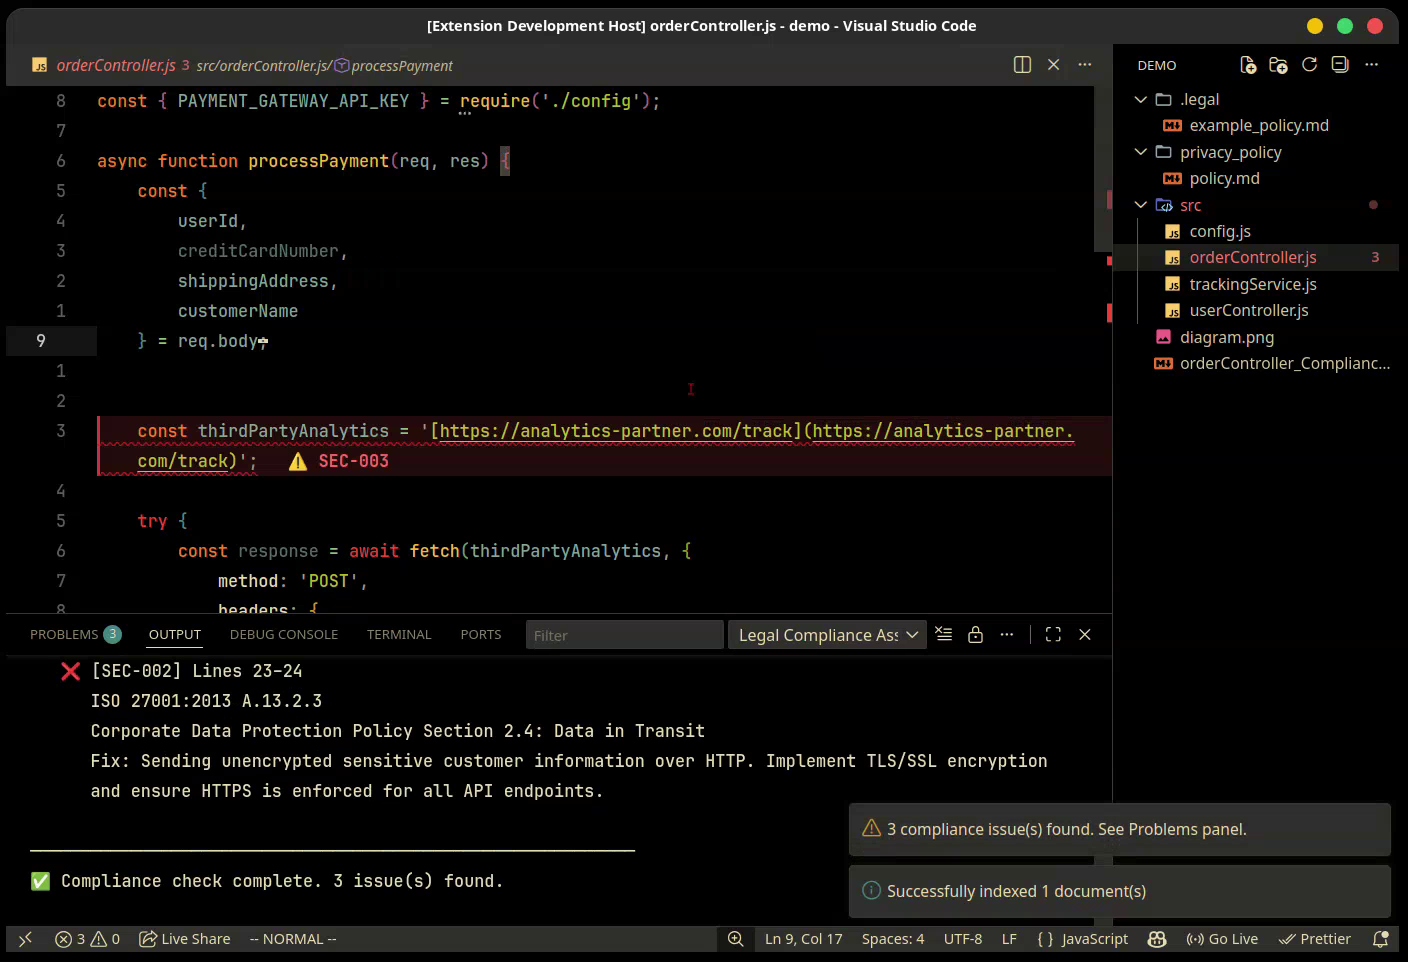Refresh the Explorer file tree

pos(1309,65)
